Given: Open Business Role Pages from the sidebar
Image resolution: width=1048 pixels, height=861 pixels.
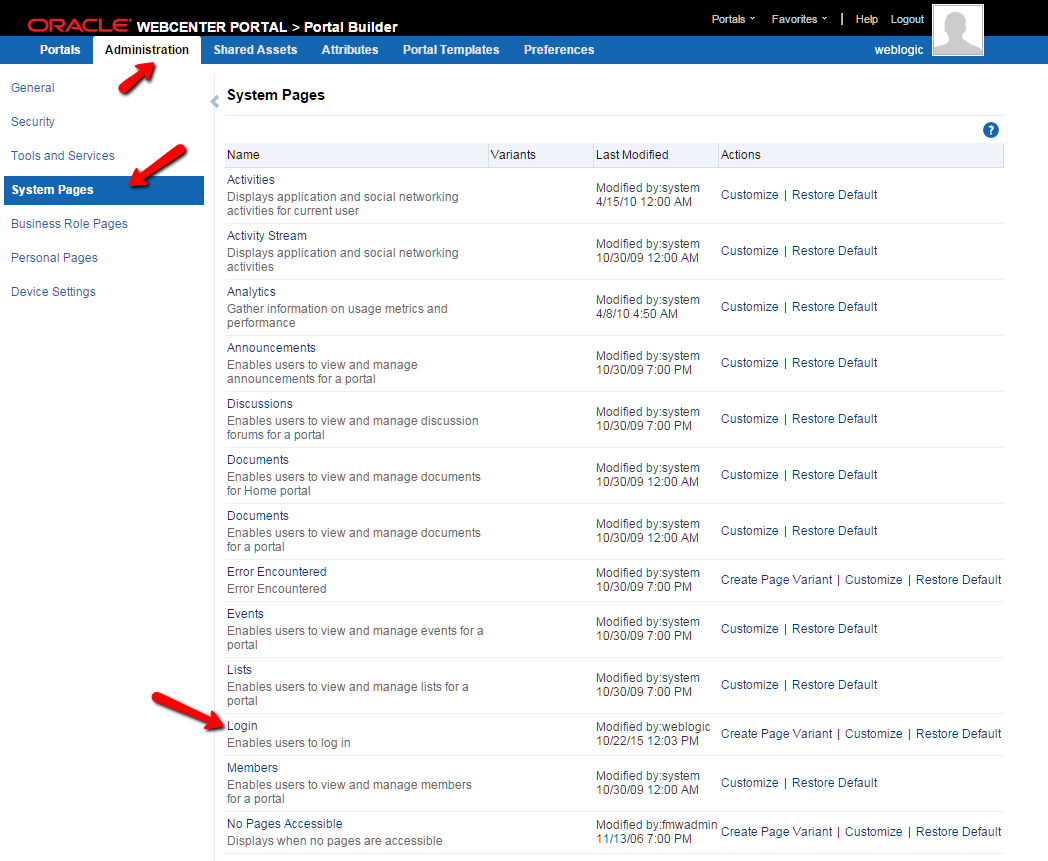Looking at the screenshot, I should [69, 223].
